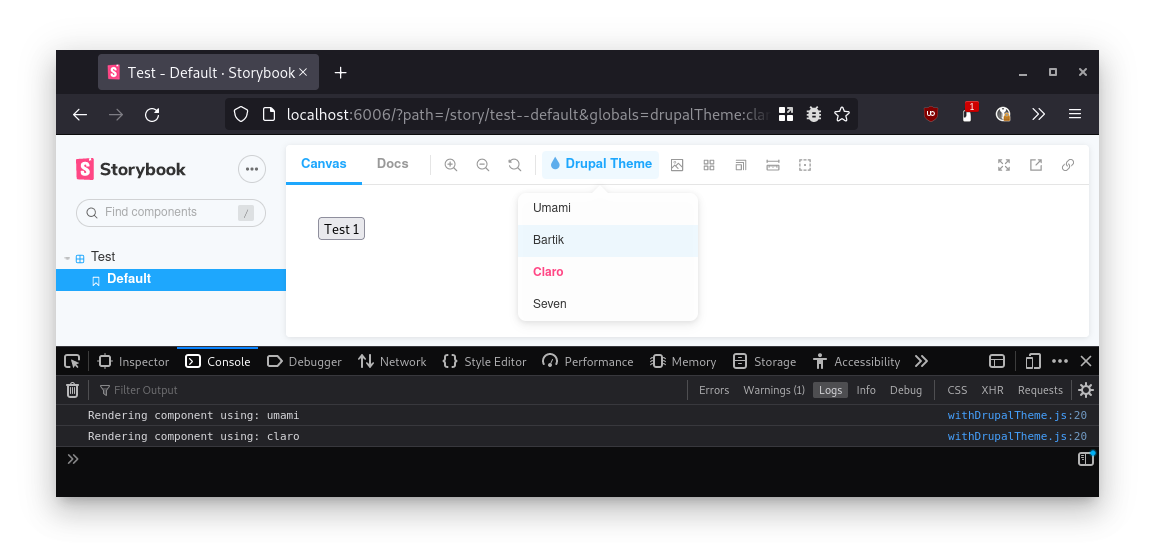The height and width of the screenshot is (559, 1155).
Task: Select the Default story
Action: click(x=171, y=279)
